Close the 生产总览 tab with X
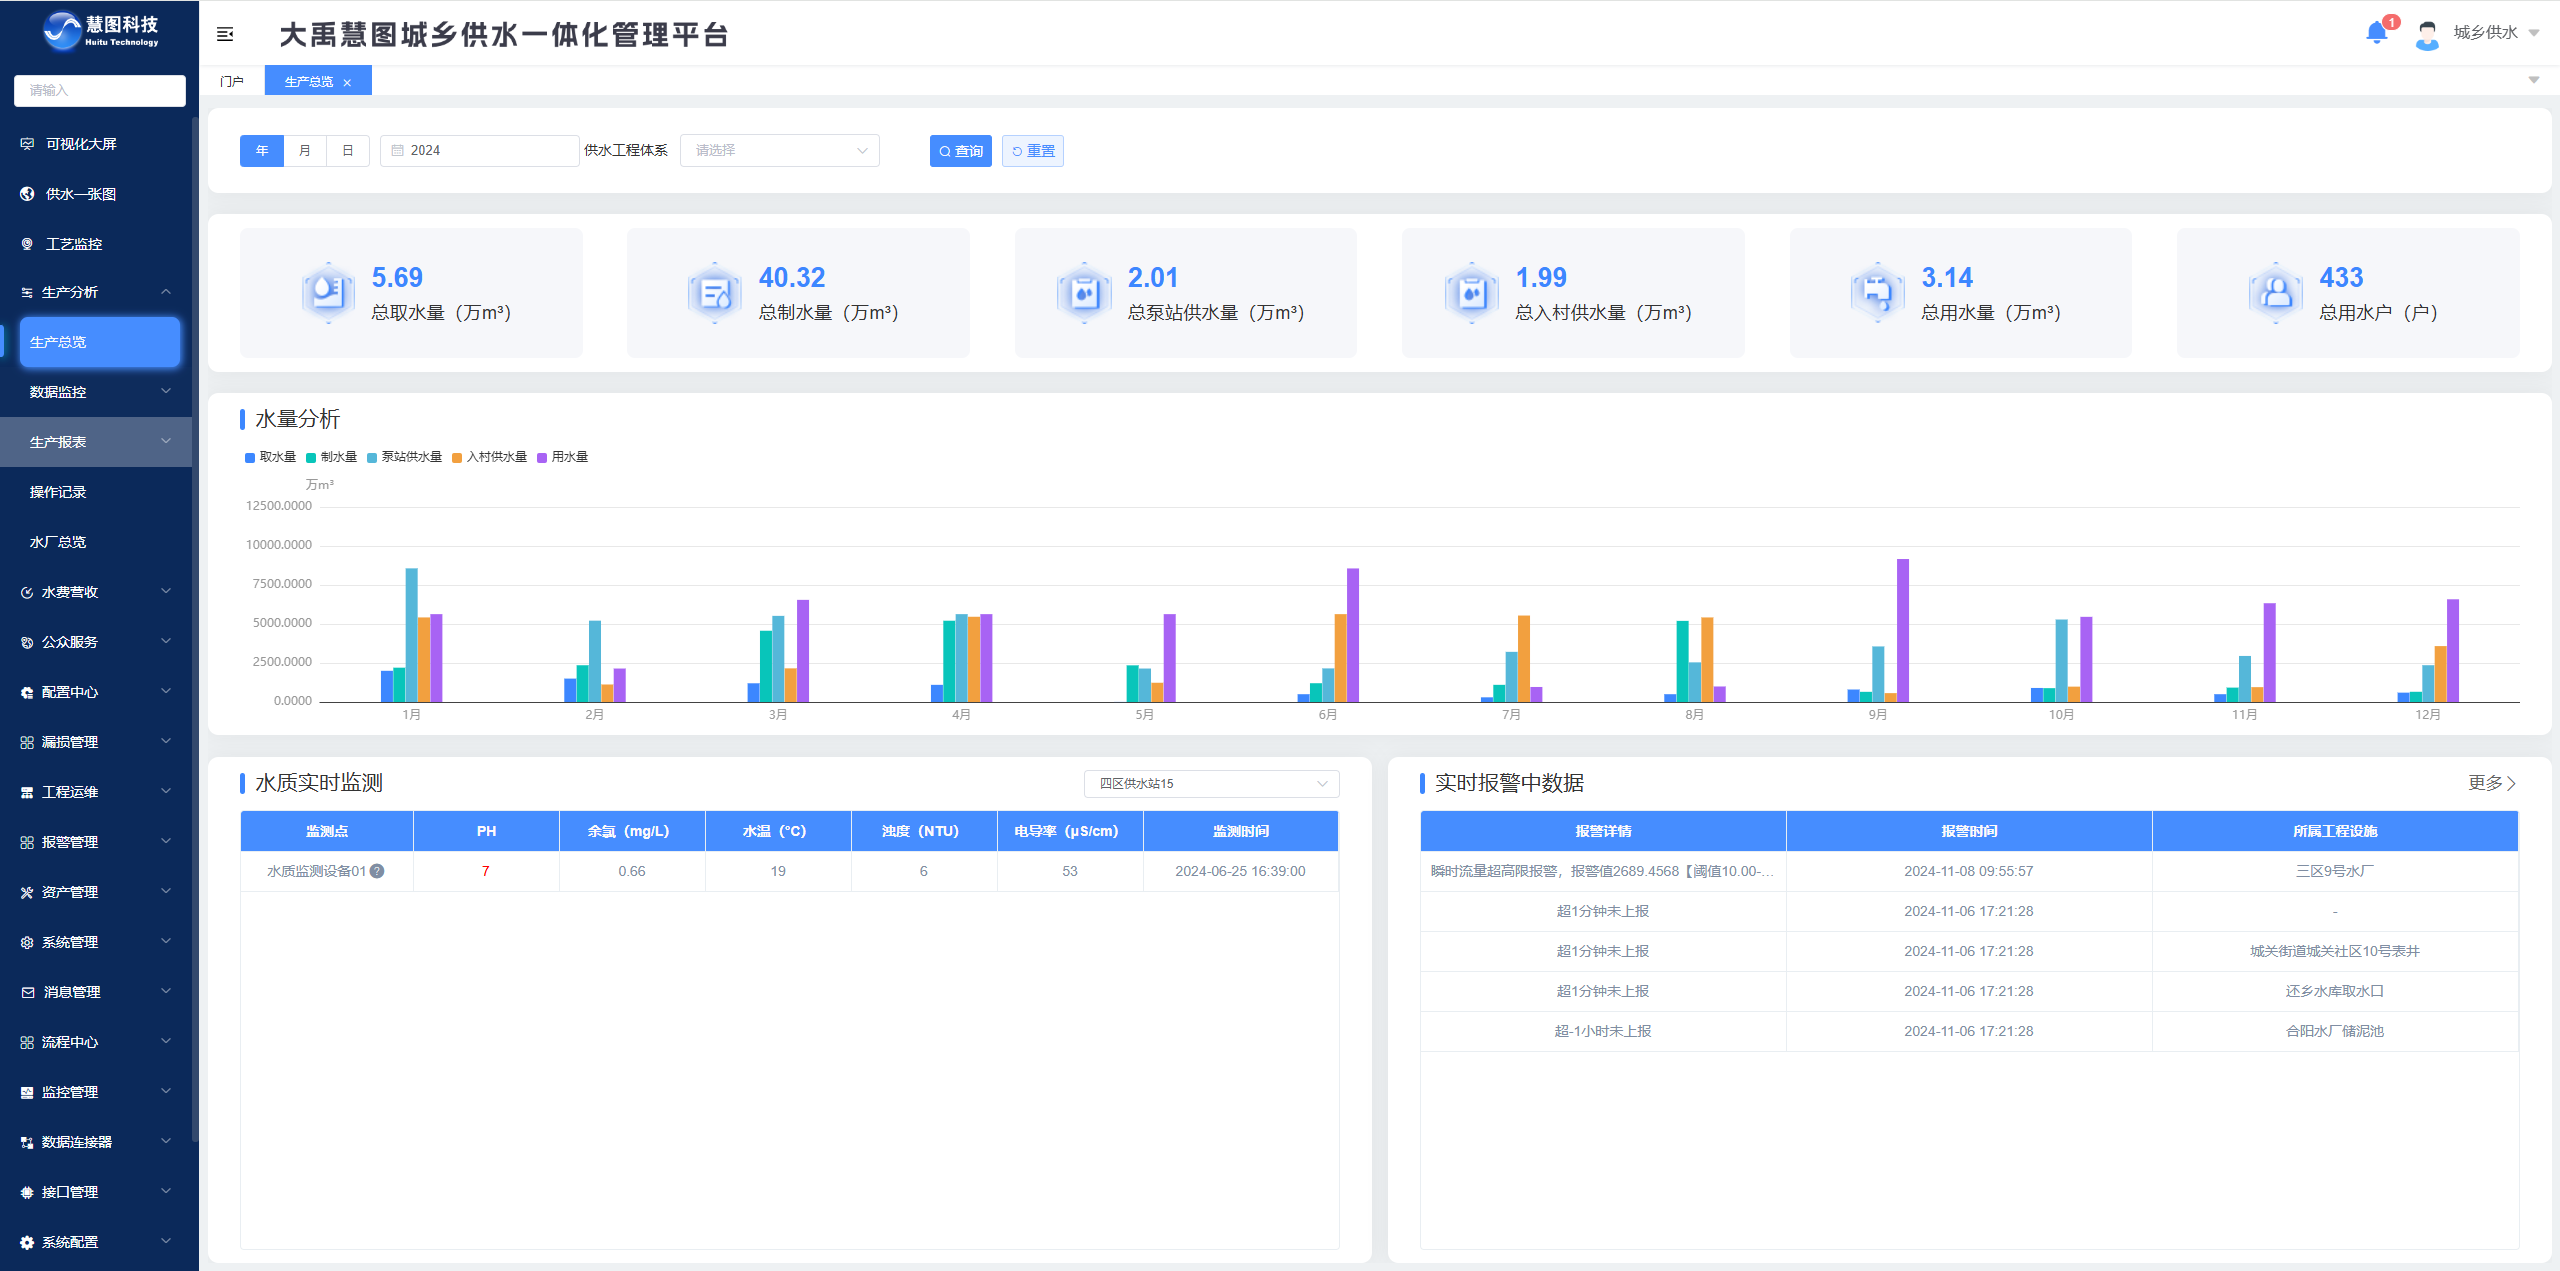 347,83
